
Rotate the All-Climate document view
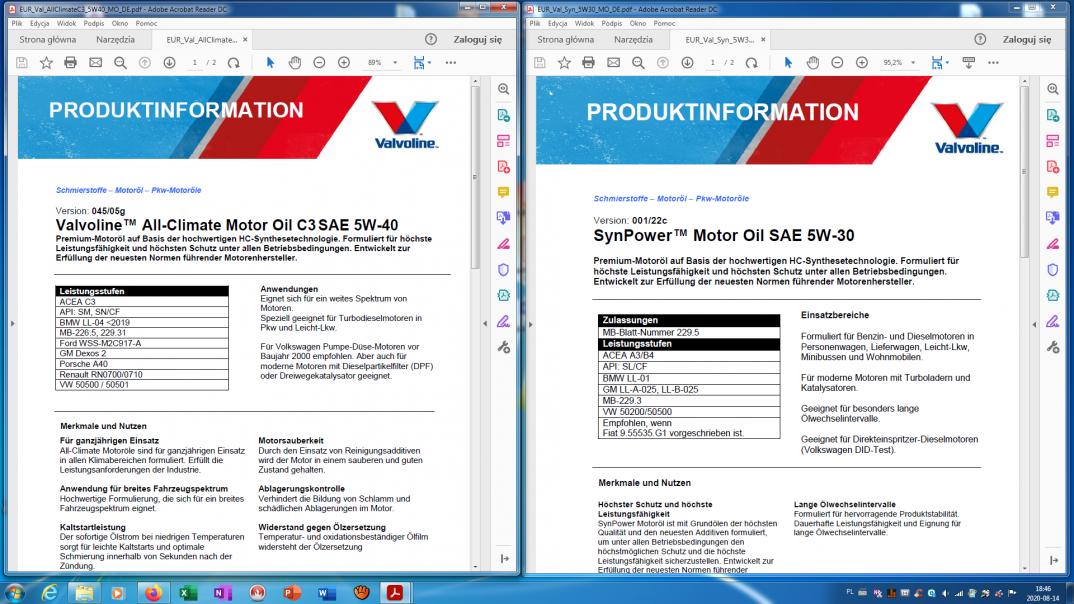(x=234, y=63)
